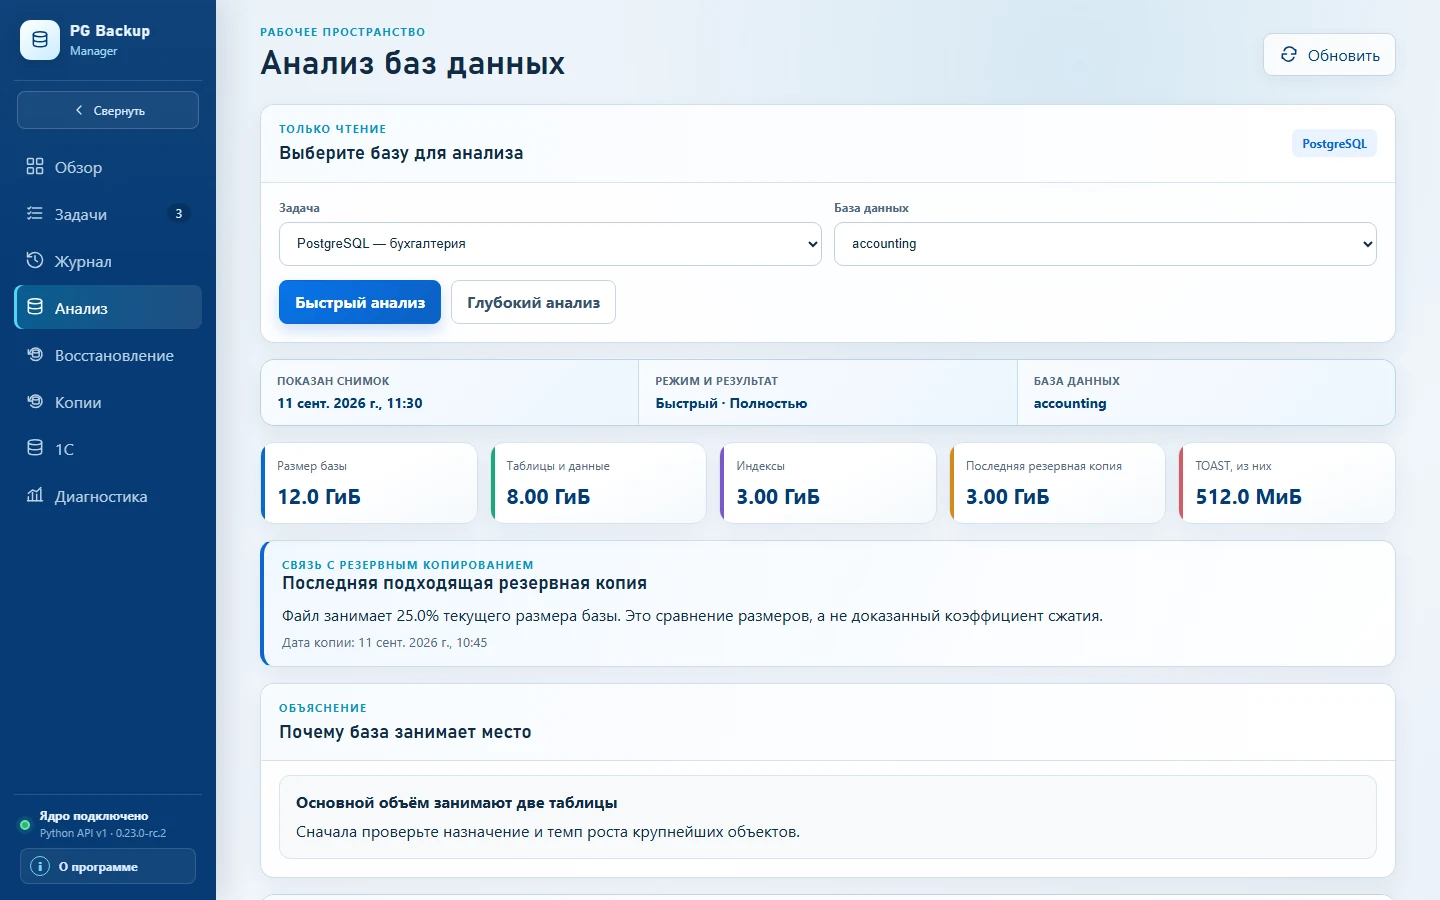The width and height of the screenshot is (1440, 900).
Task: Switch to the Диагностика section
Action: point(108,496)
